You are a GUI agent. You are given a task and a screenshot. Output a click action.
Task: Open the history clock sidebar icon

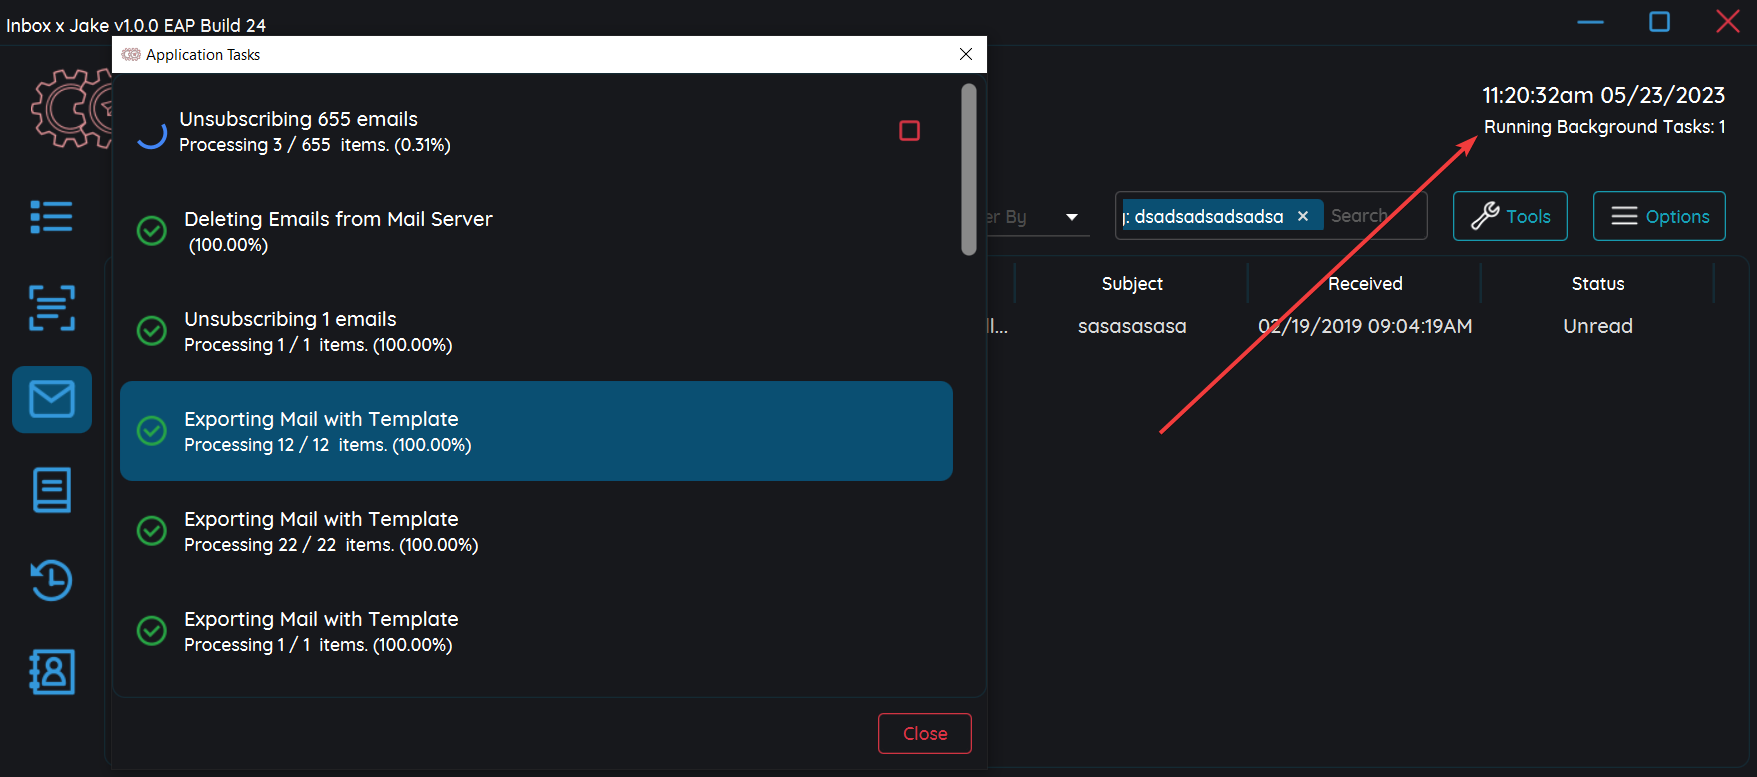click(x=51, y=580)
